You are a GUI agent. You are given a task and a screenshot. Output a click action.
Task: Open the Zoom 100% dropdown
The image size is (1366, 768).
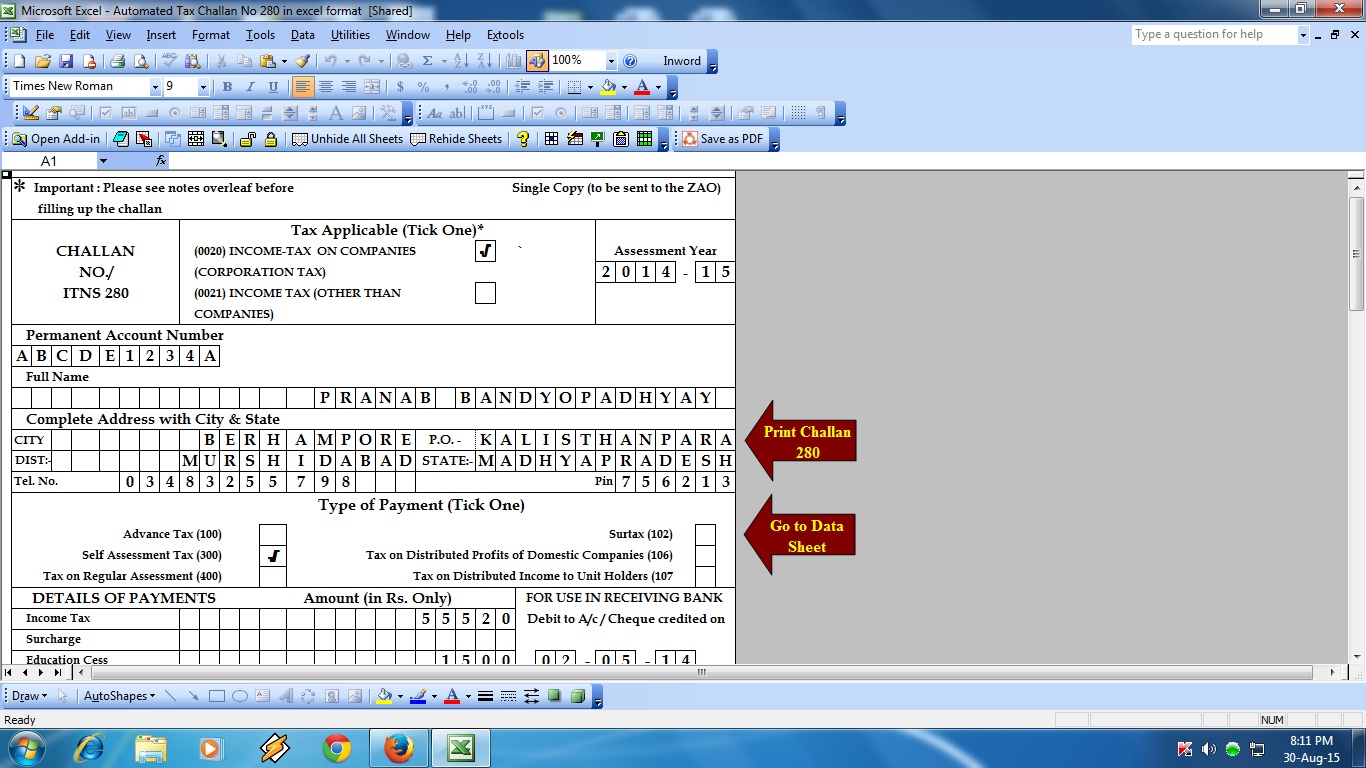click(611, 61)
